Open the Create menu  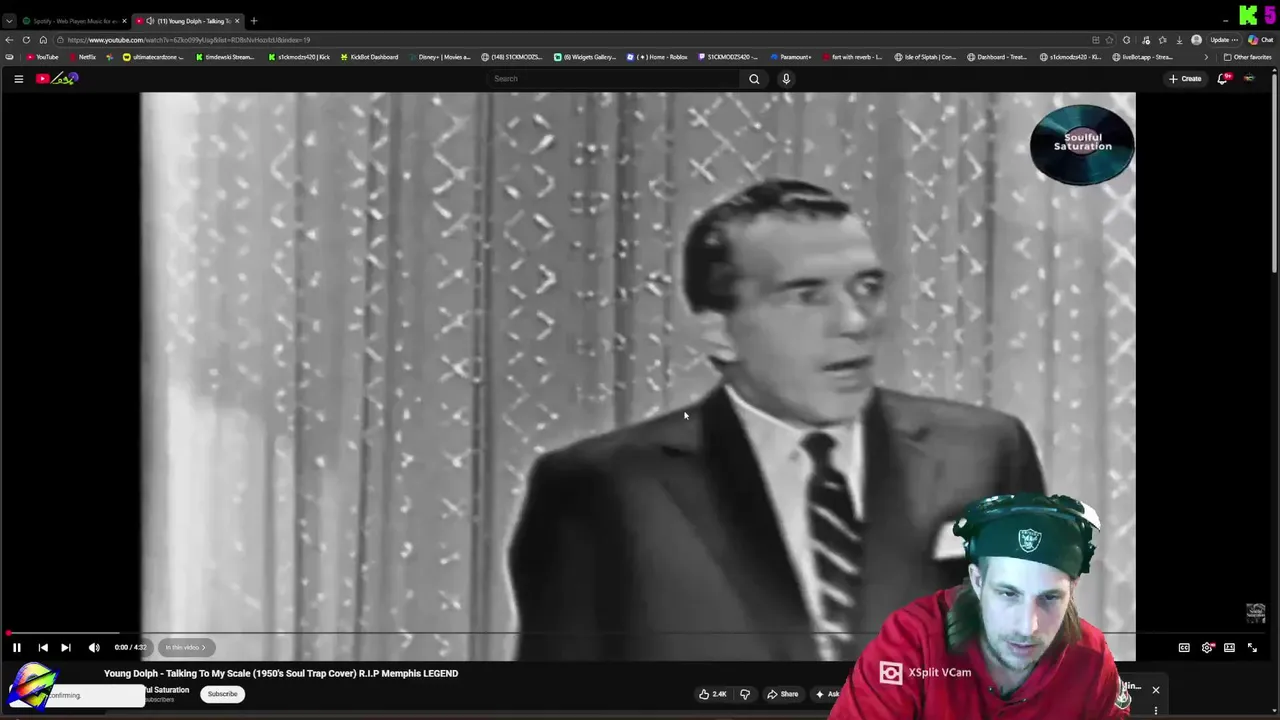[1185, 79]
